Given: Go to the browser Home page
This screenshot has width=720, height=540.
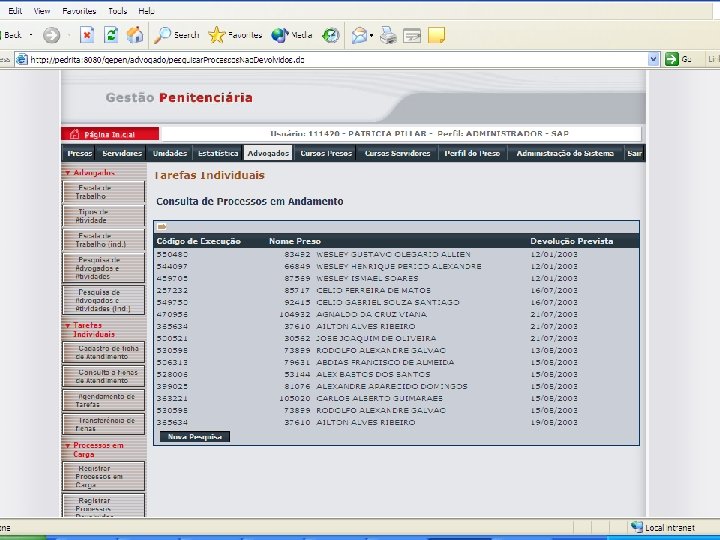Looking at the screenshot, I should point(135,35).
